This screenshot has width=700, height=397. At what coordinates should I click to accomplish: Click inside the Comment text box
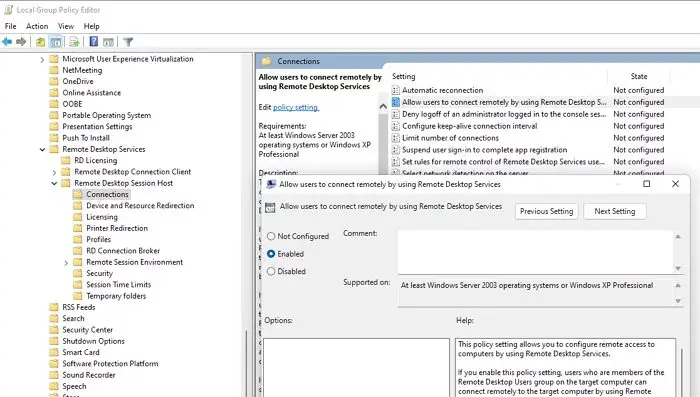(535, 252)
